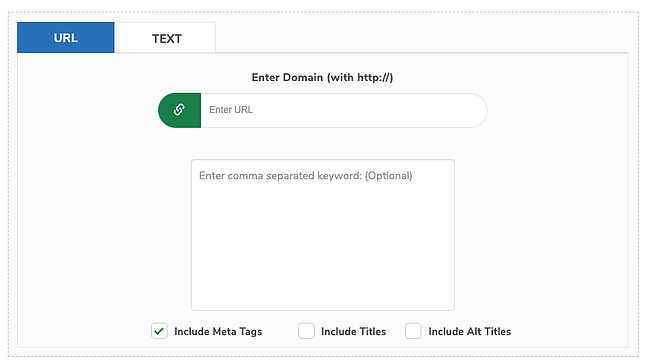This screenshot has height=364, width=648.
Task: Click the 'Include Titles' label text
Action: [x=353, y=331]
